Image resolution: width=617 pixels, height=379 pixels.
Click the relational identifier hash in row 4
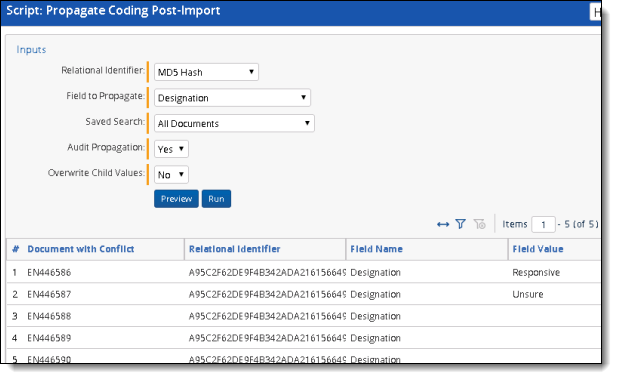pyautogui.click(x=267, y=338)
